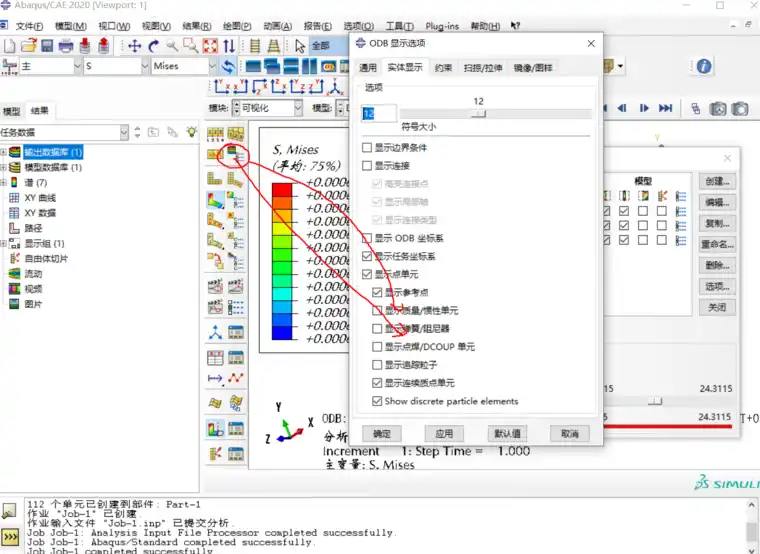Enable 显示追踪粒子 checkbox
The height and width of the screenshot is (554, 760).
click(377, 364)
